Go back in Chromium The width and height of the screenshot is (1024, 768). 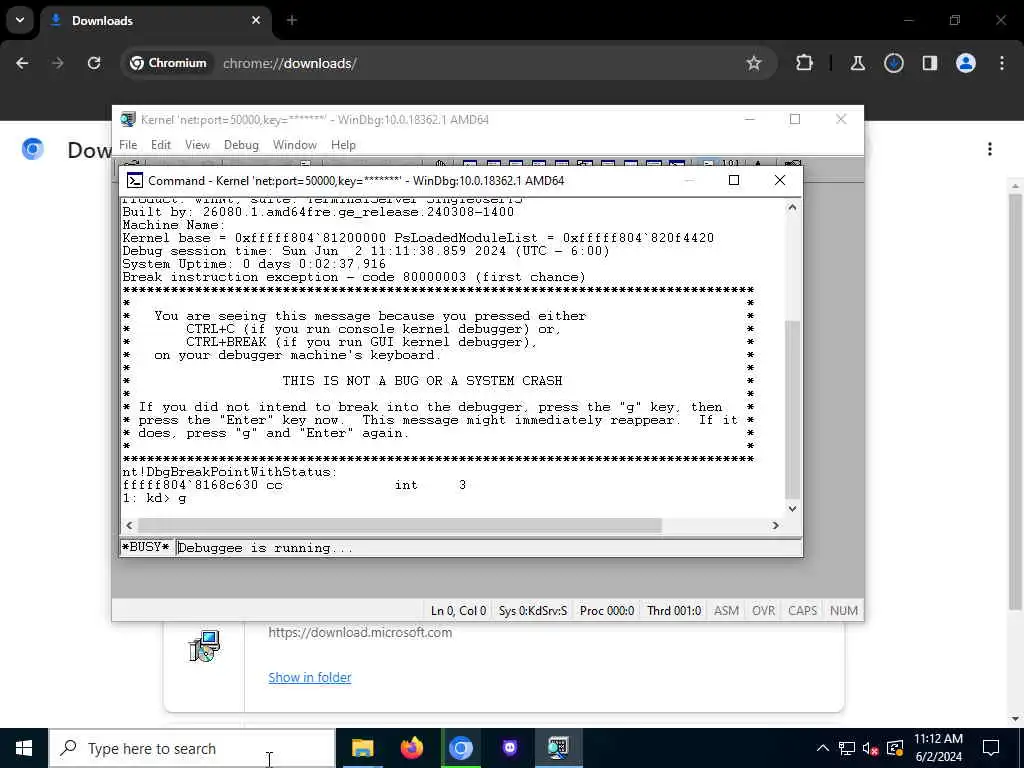coord(22,63)
